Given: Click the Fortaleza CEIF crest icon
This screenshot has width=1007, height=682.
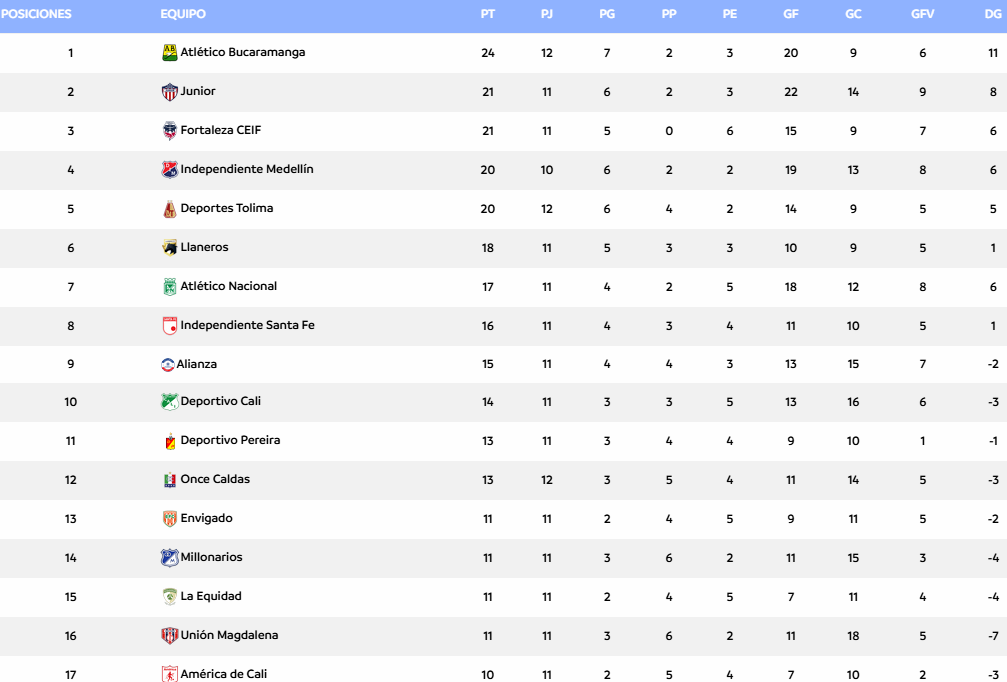Looking at the screenshot, I should (170, 131).
